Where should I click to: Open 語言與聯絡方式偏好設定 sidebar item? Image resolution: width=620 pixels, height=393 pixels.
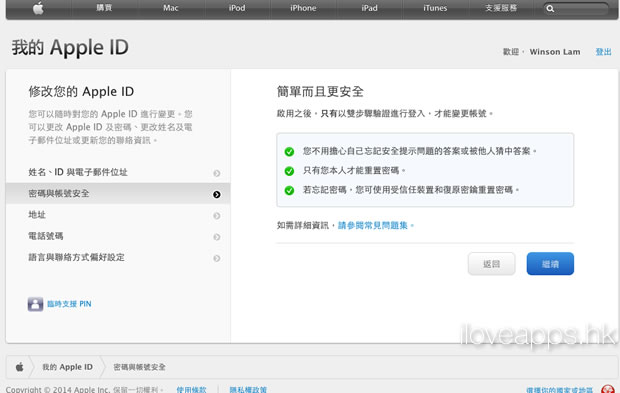click(x=118, y=258)
